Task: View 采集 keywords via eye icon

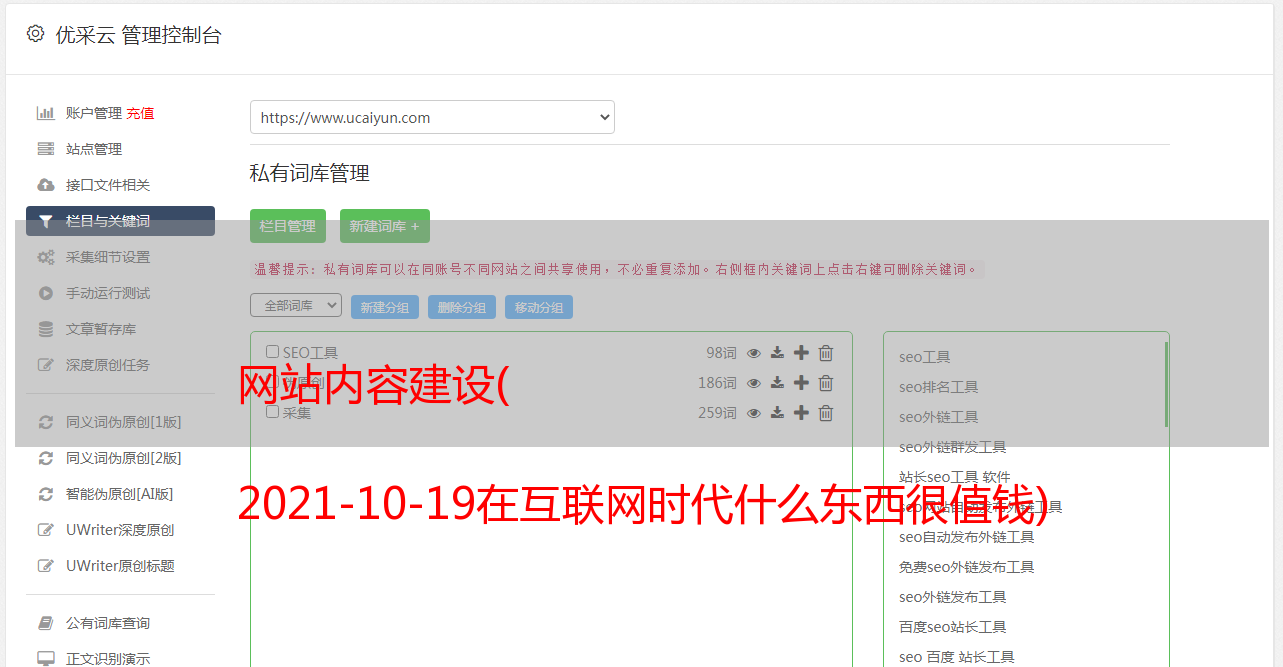Action: tap(754, 413)
